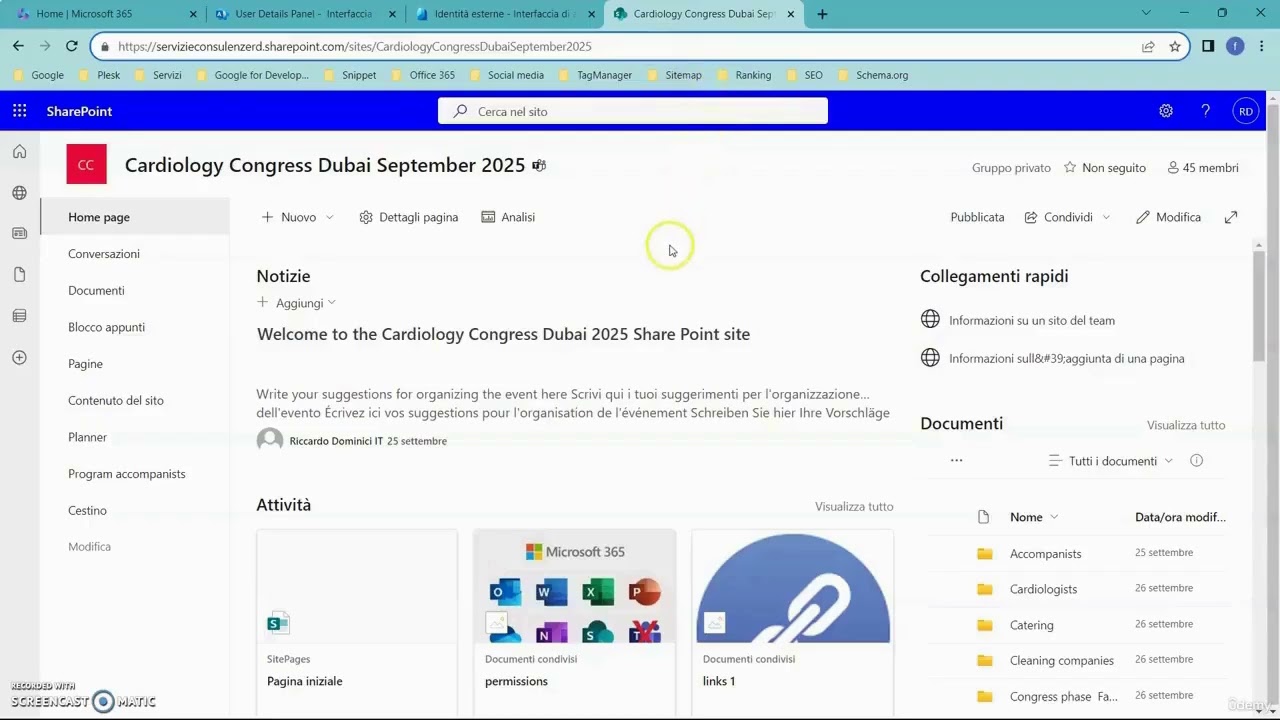The height and width of the screenshot is (720, 1280).
Task: Switch to Identità esterne tab
Action: pyautogui.click(x=505, y=14)
